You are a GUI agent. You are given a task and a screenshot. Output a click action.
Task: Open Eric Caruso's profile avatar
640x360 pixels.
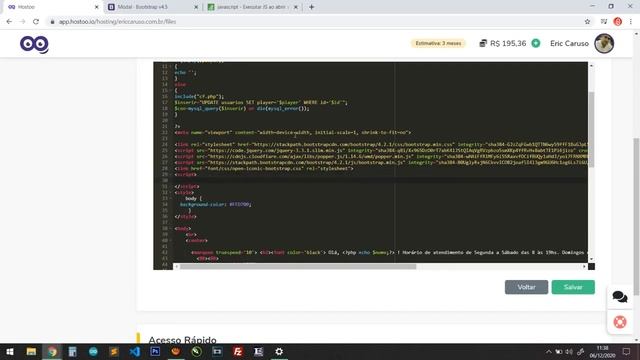click(x=604, y=43)
